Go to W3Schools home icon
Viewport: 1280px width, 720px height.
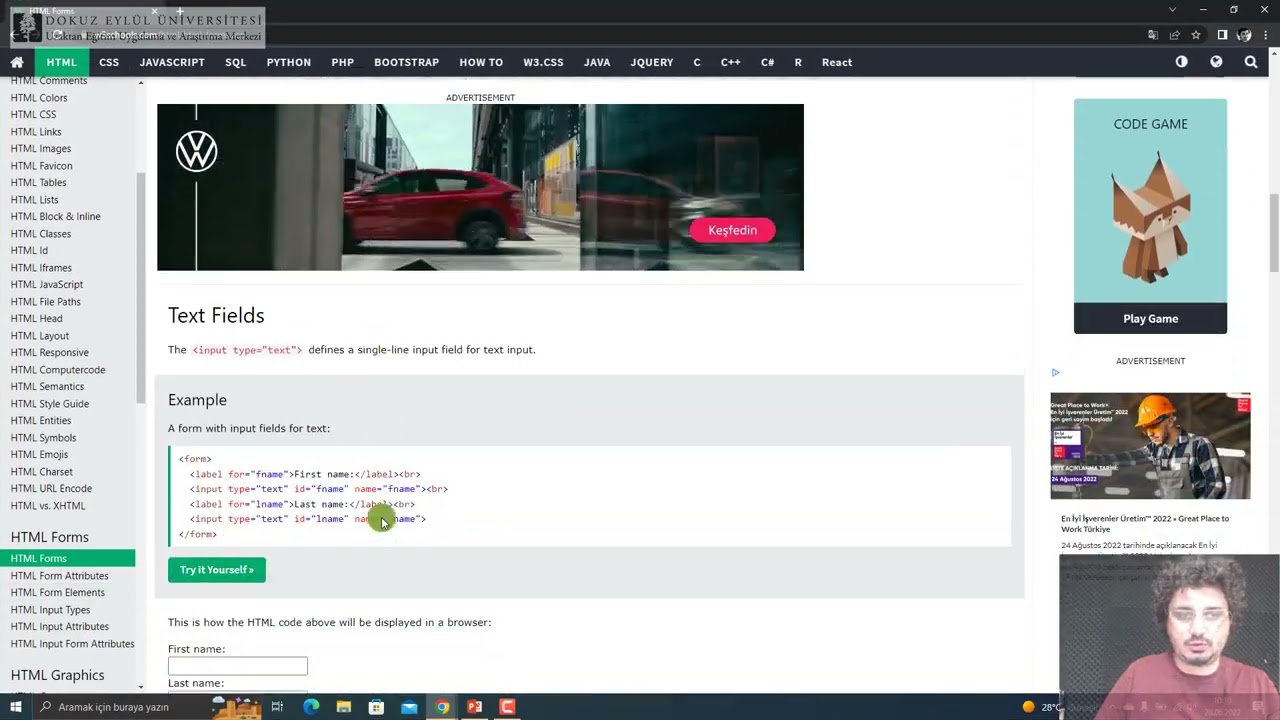(17, 62)
